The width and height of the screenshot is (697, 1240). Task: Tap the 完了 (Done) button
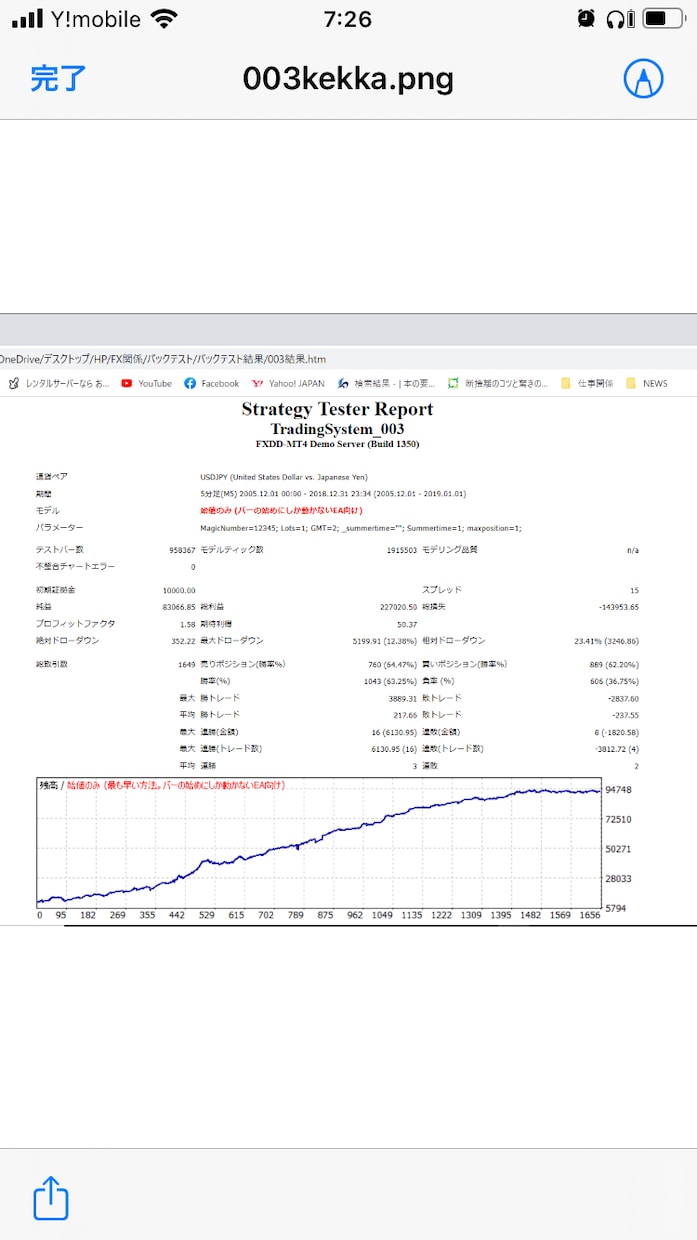58,78
